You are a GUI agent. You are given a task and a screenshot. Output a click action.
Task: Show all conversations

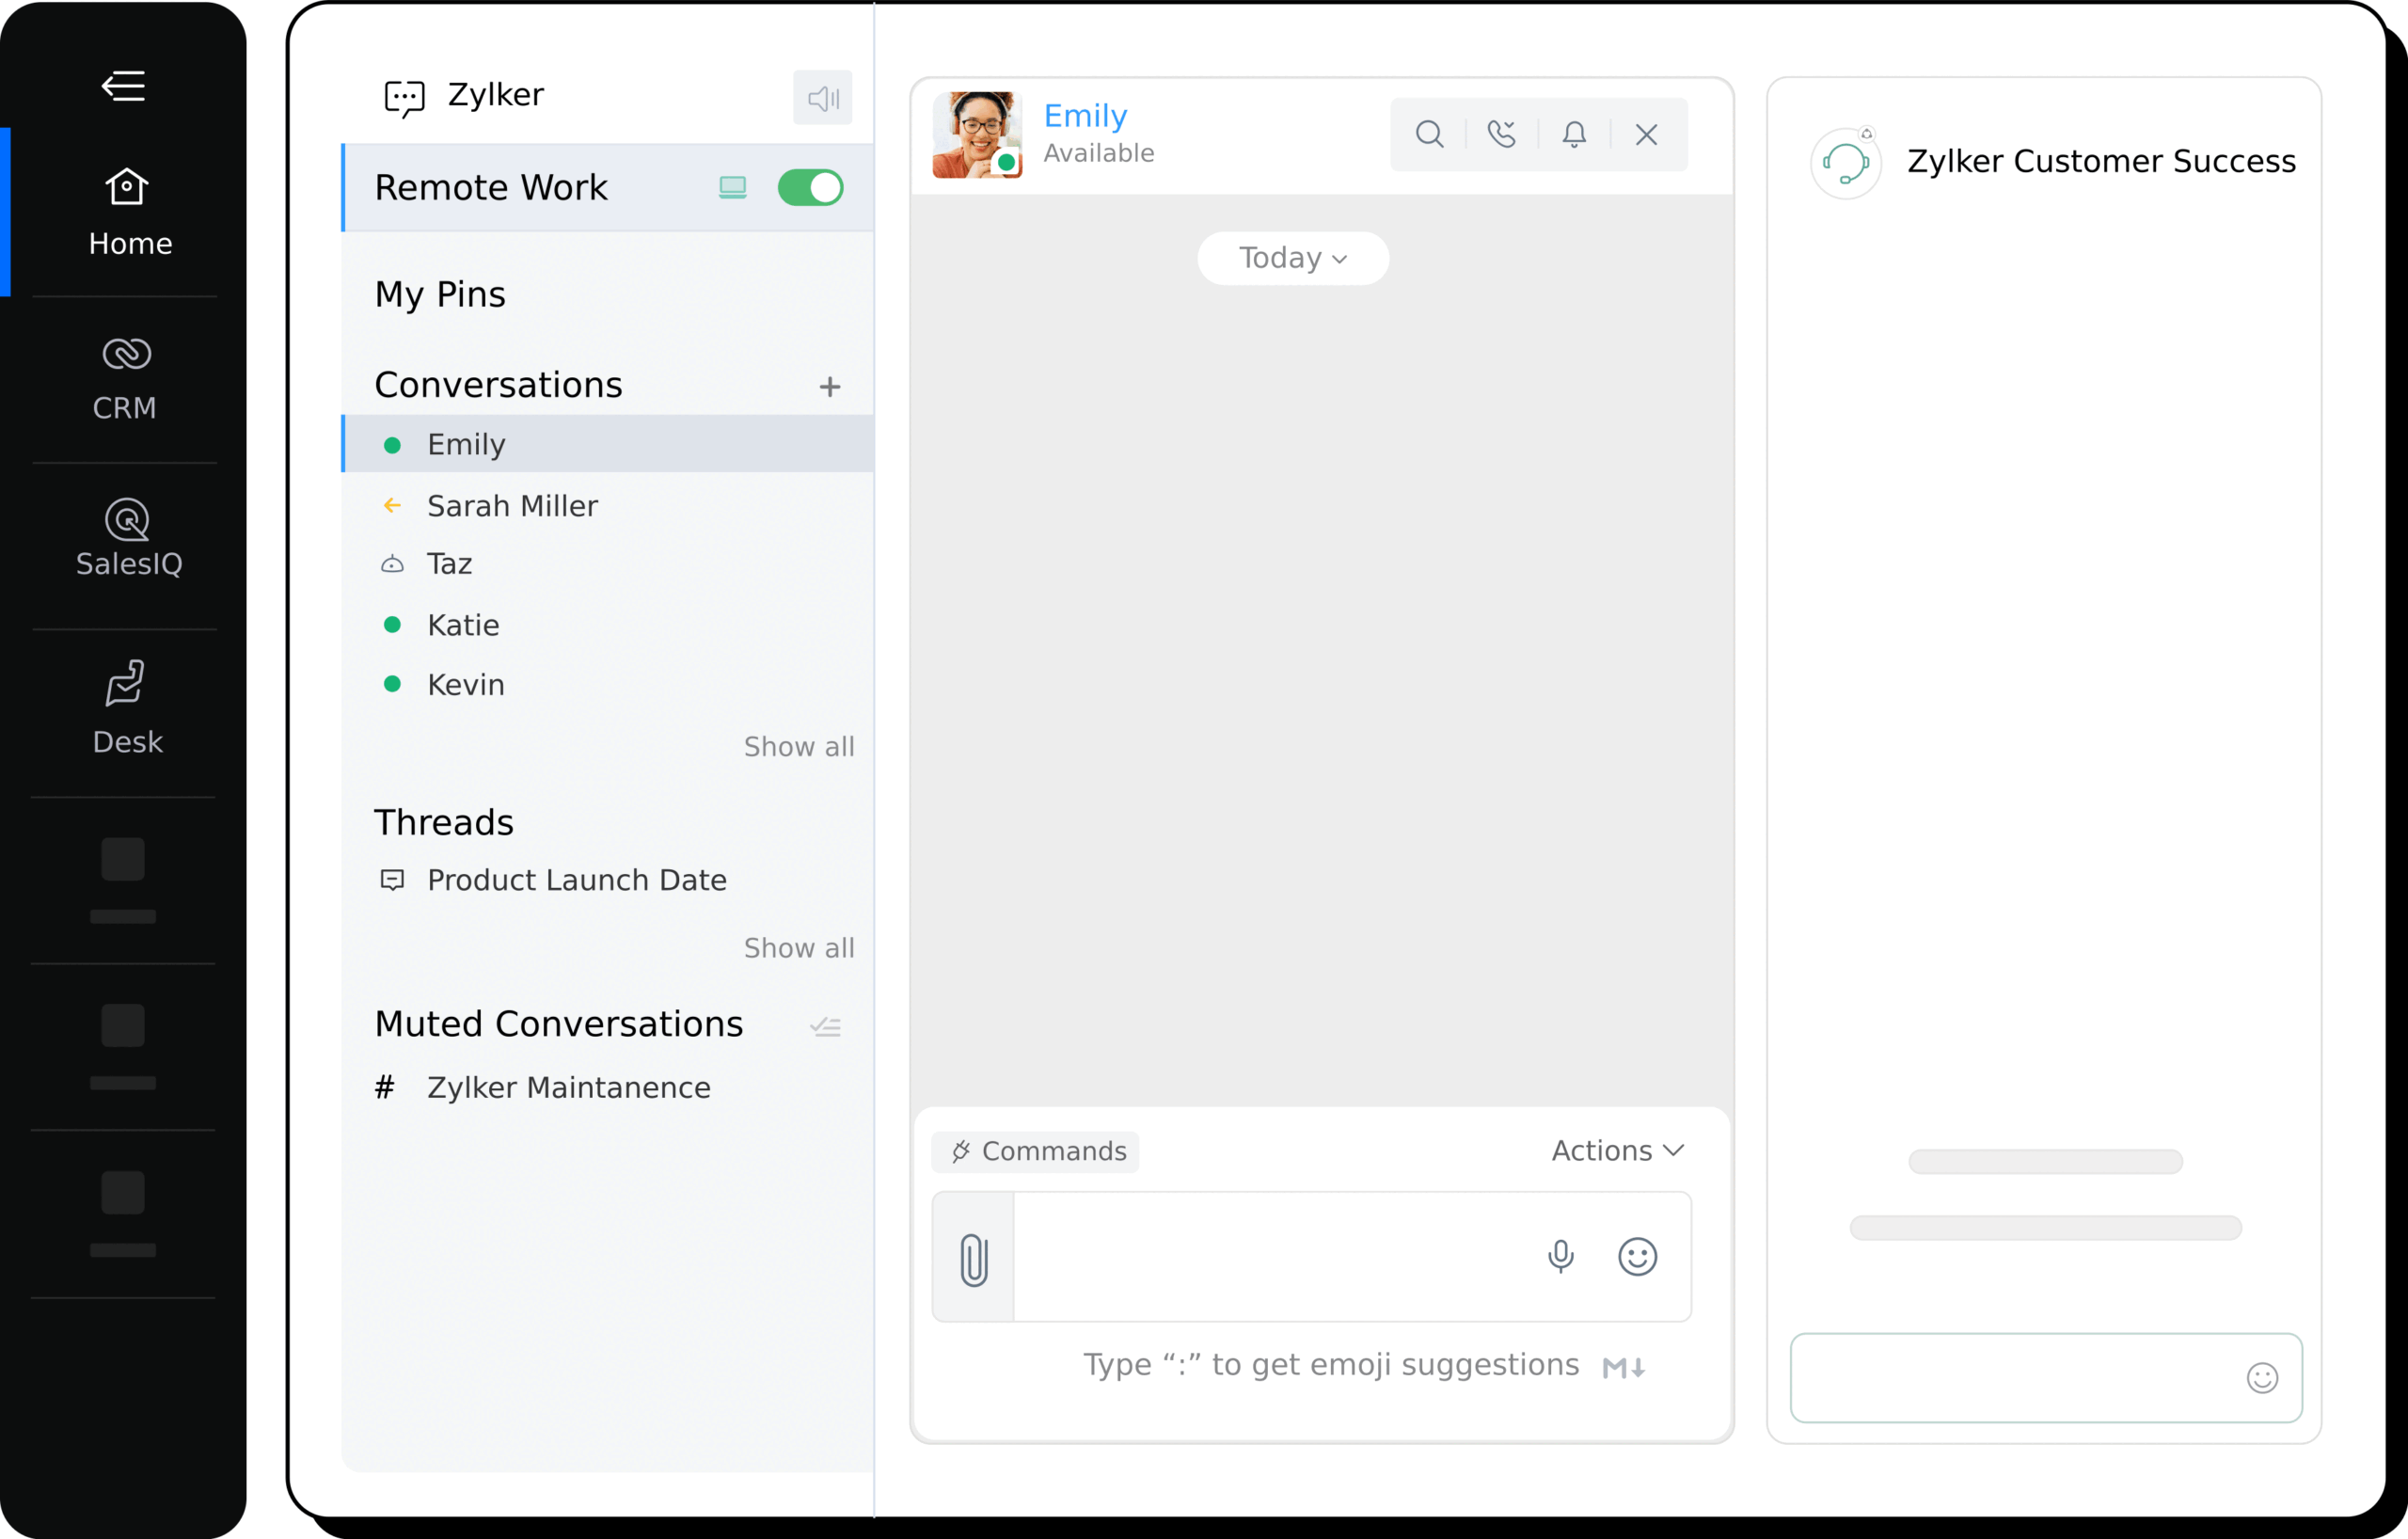[x=799, y=747]
